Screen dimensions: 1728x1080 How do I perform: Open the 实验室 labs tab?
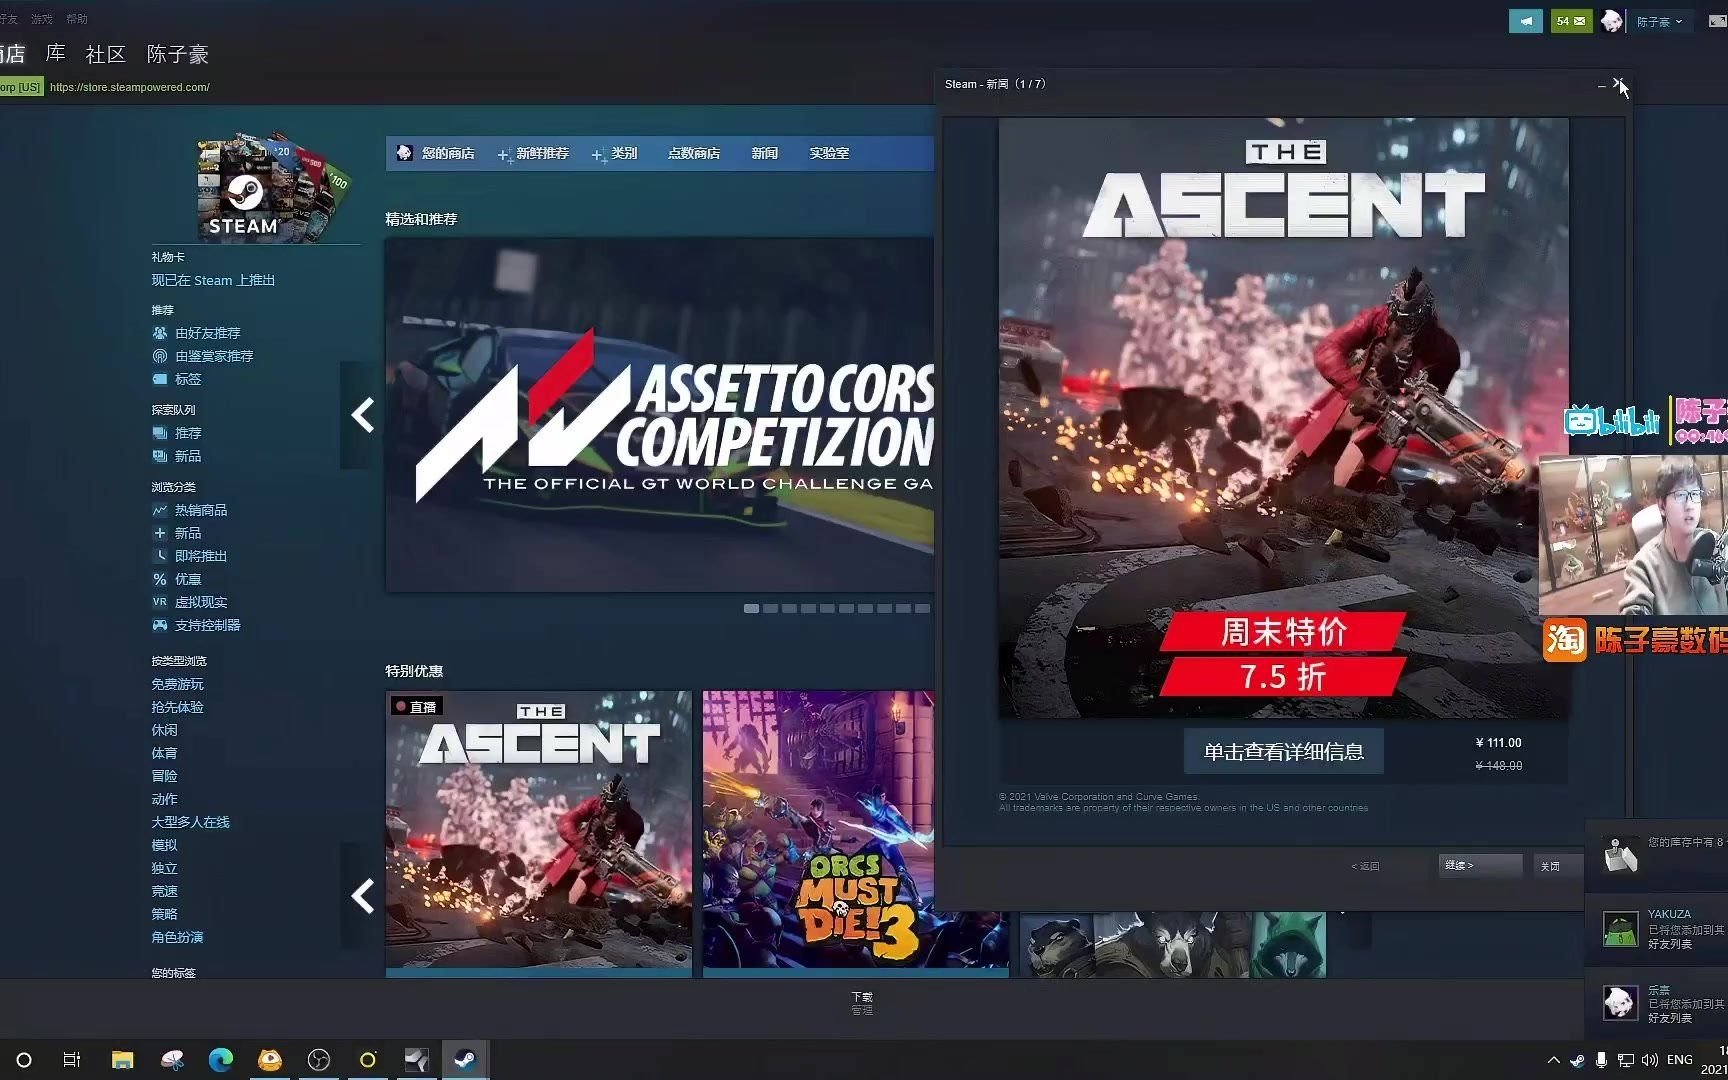(829, 153)
